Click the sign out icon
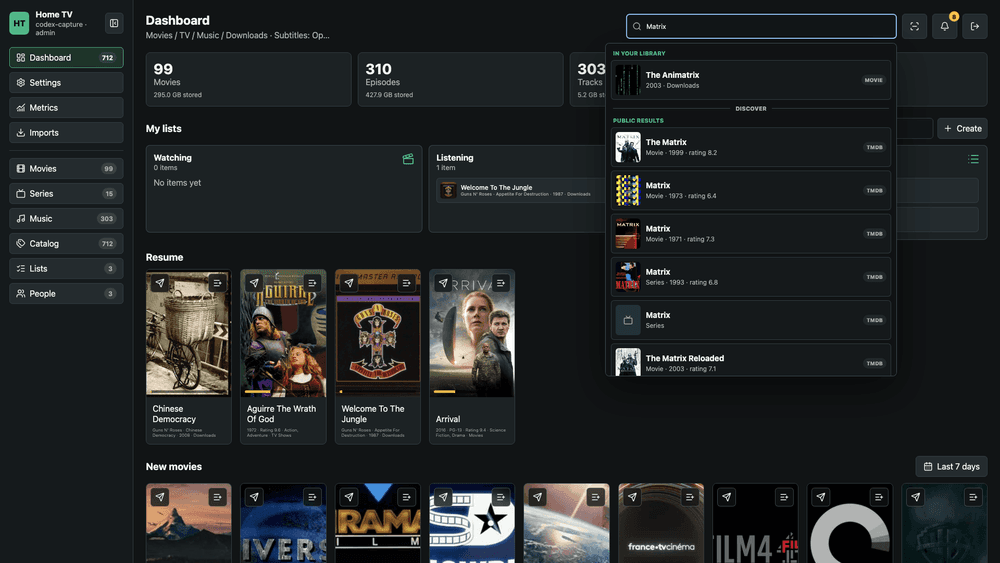Viewport: 1000px width, 563px height. [974, 26]
